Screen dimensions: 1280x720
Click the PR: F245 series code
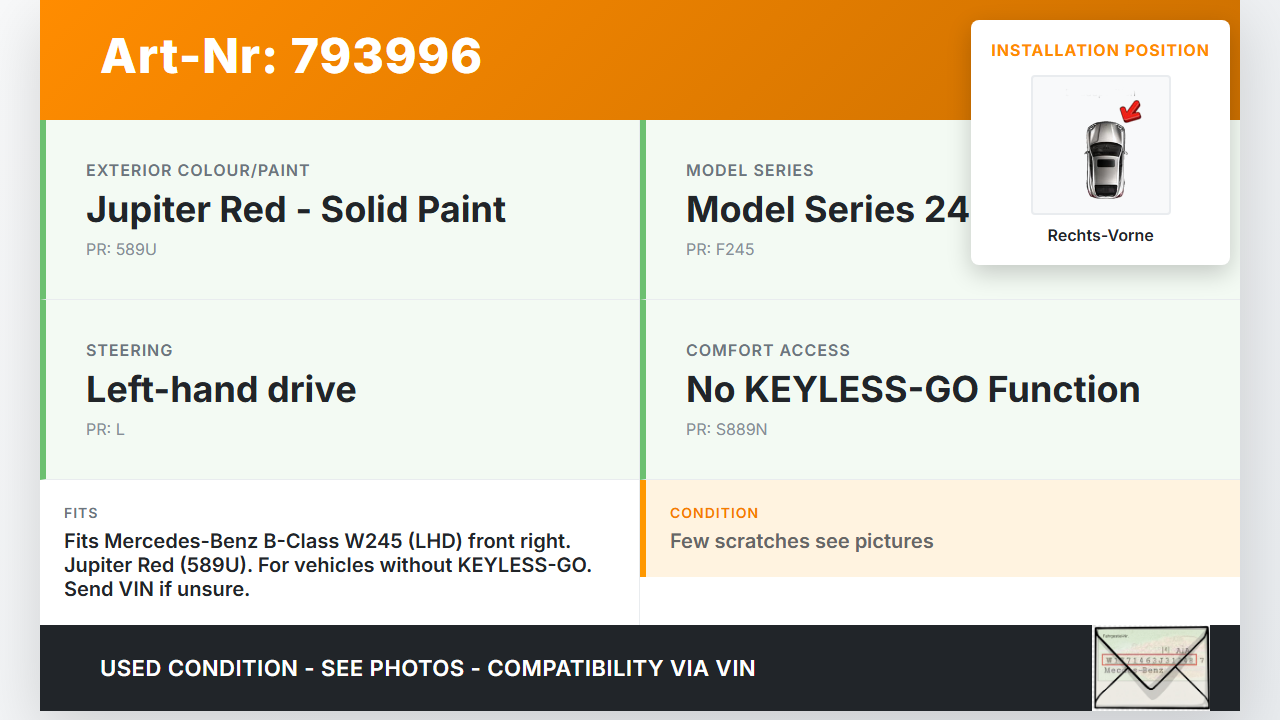tap(720, 250)
